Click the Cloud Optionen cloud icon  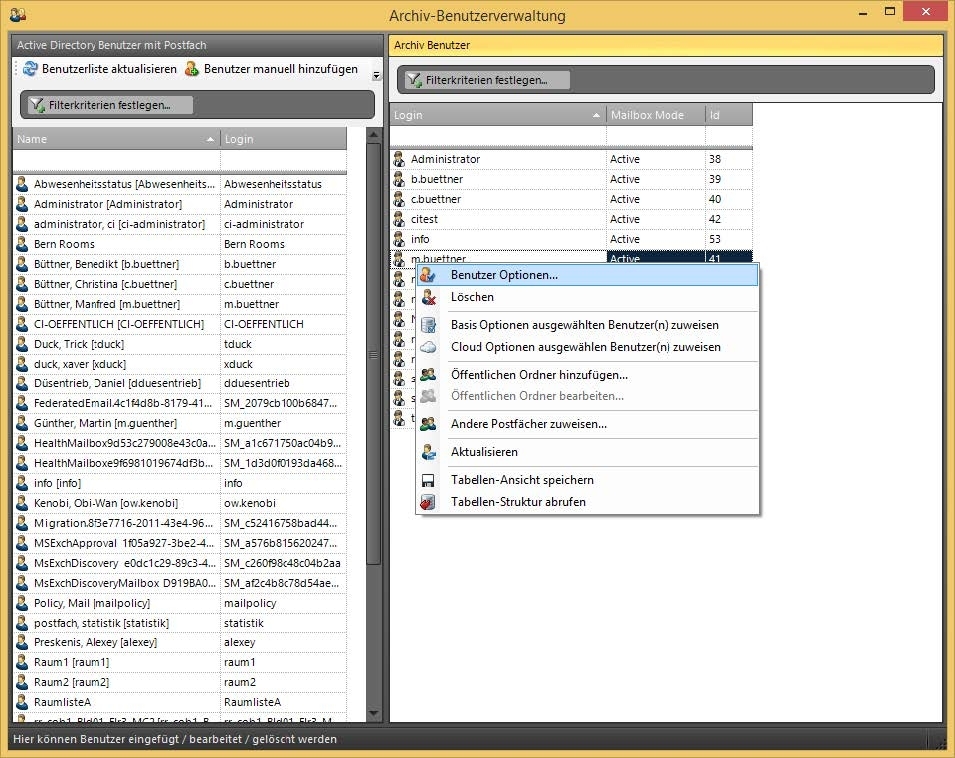click(429, 347)
